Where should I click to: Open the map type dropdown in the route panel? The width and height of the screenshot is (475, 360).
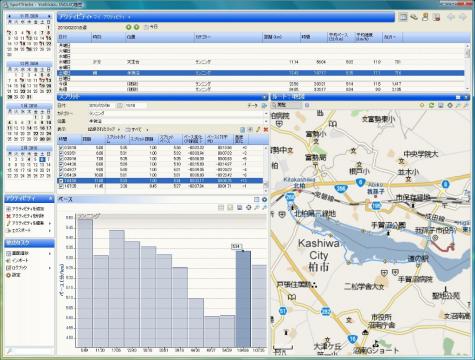(287, 105)
